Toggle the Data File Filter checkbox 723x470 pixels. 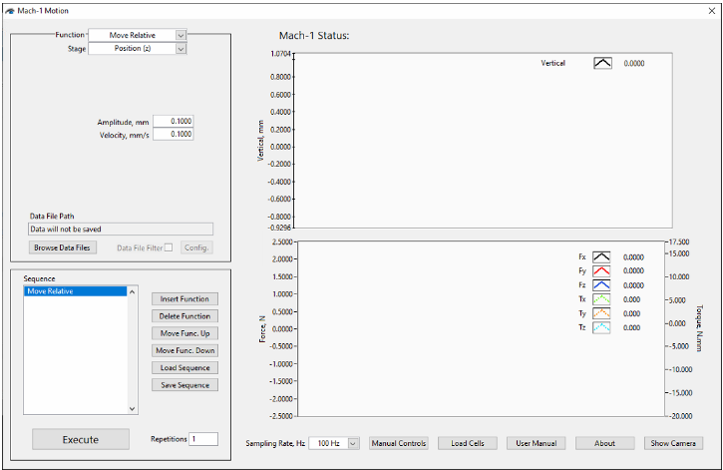169,247
